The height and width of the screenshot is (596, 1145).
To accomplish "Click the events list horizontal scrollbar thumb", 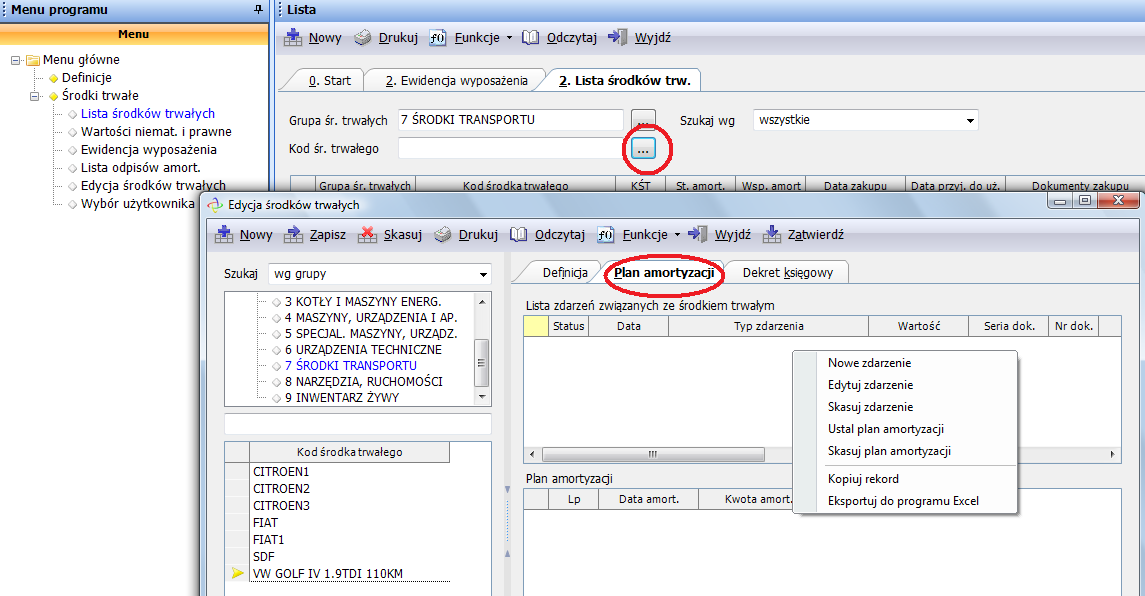I will [x=653, y=454].
